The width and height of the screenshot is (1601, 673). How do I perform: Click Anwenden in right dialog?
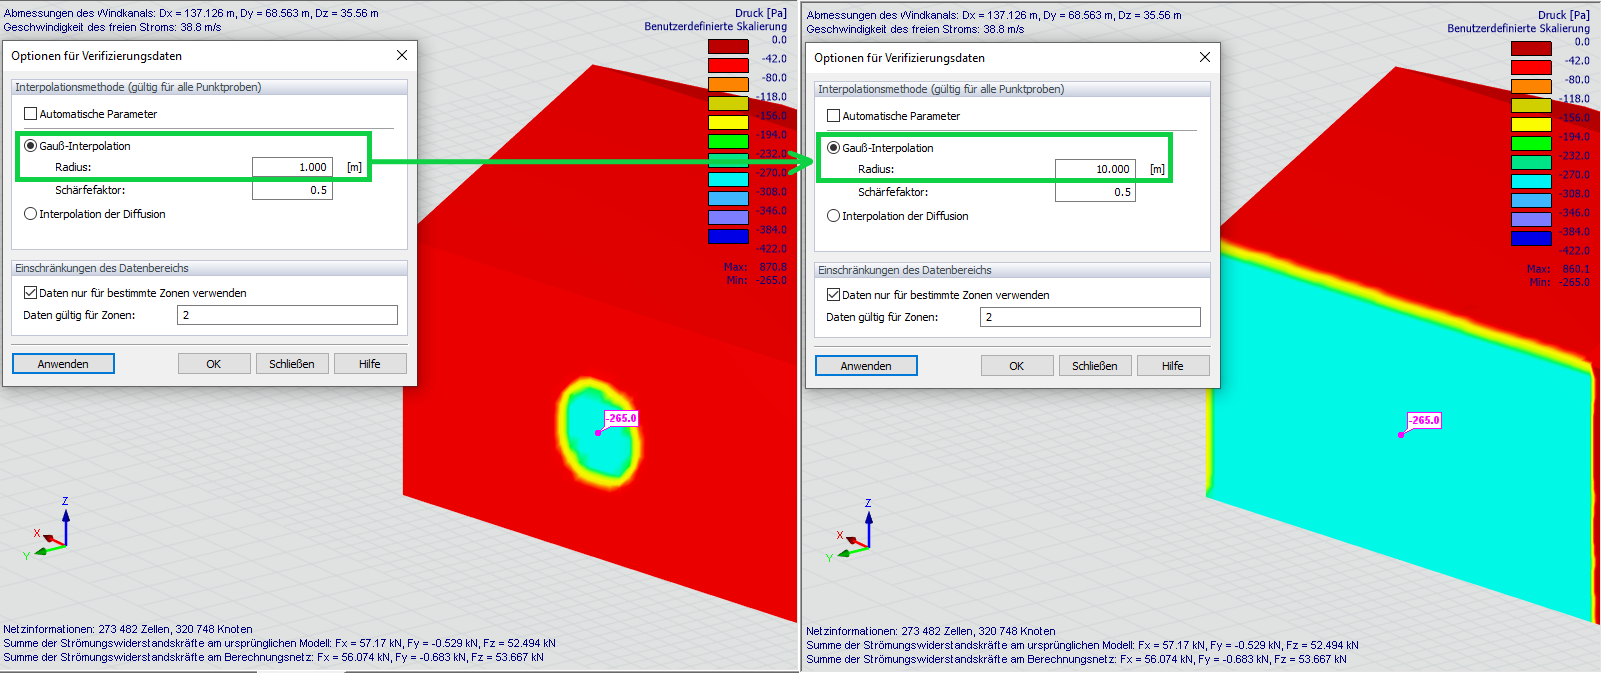click(x=866, y=366)
